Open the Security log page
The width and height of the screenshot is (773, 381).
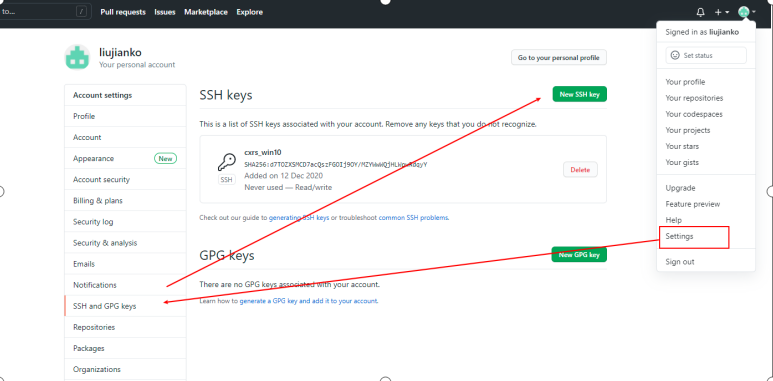tap(125, 222)
